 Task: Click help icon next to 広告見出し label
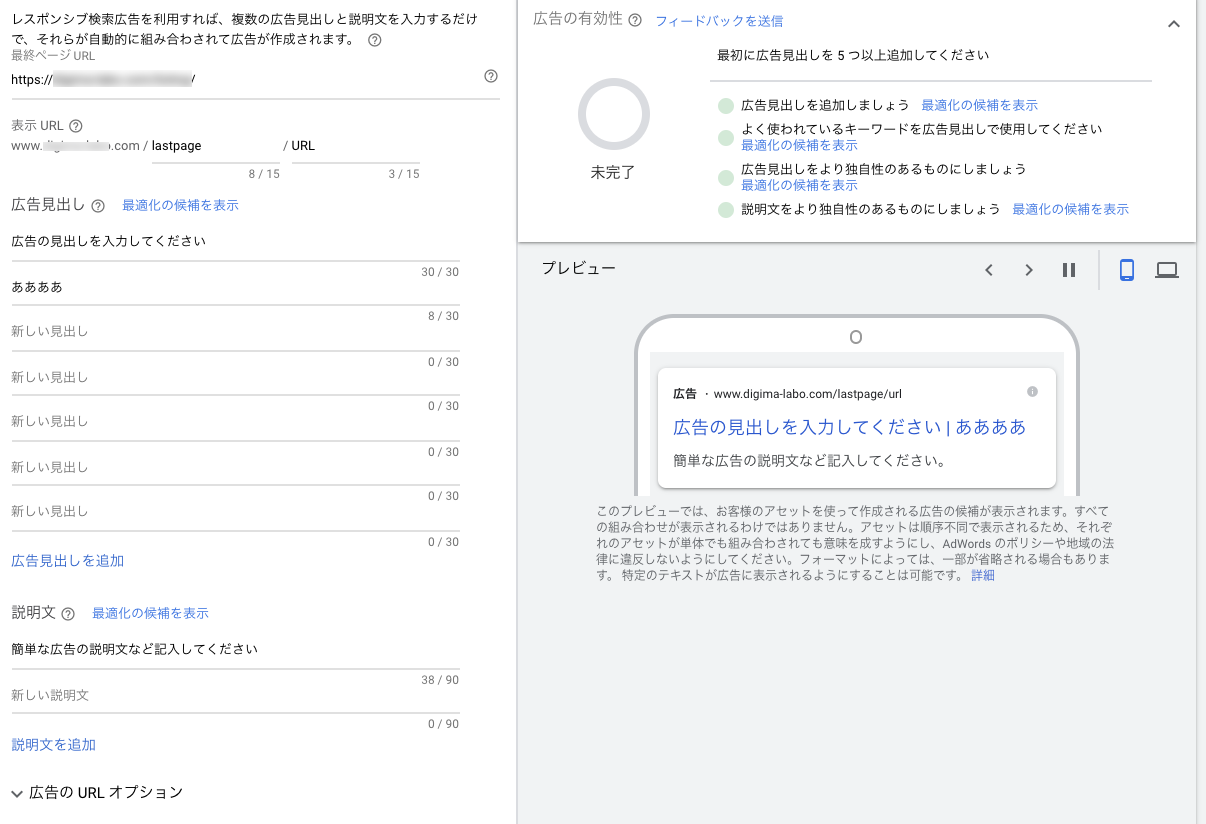pos(98,206)
